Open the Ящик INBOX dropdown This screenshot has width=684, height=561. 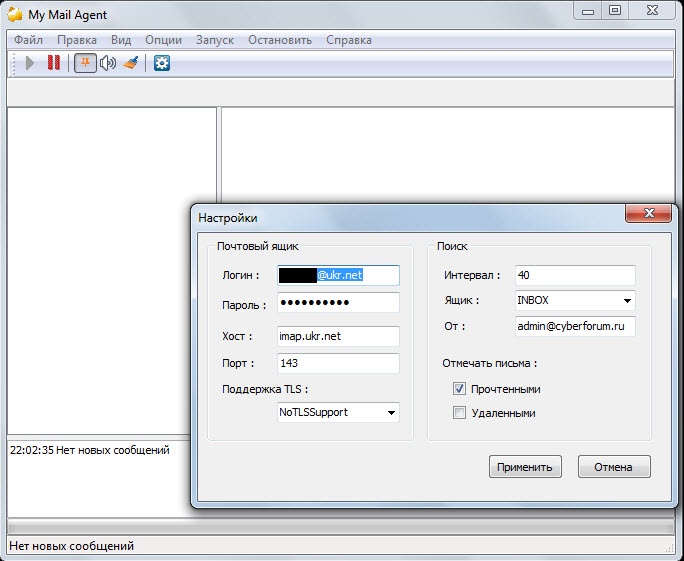627,300
